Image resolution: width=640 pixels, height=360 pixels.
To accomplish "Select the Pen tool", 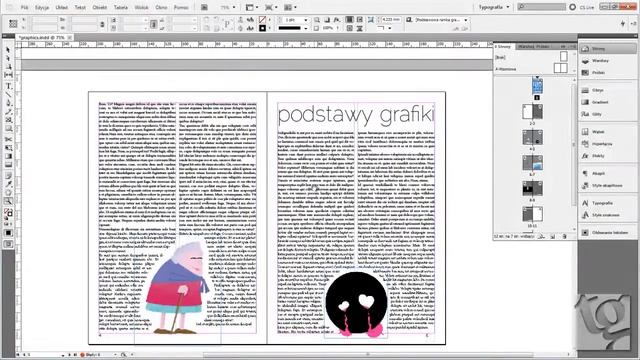I will pyautogui.click(x=8, y=103).
